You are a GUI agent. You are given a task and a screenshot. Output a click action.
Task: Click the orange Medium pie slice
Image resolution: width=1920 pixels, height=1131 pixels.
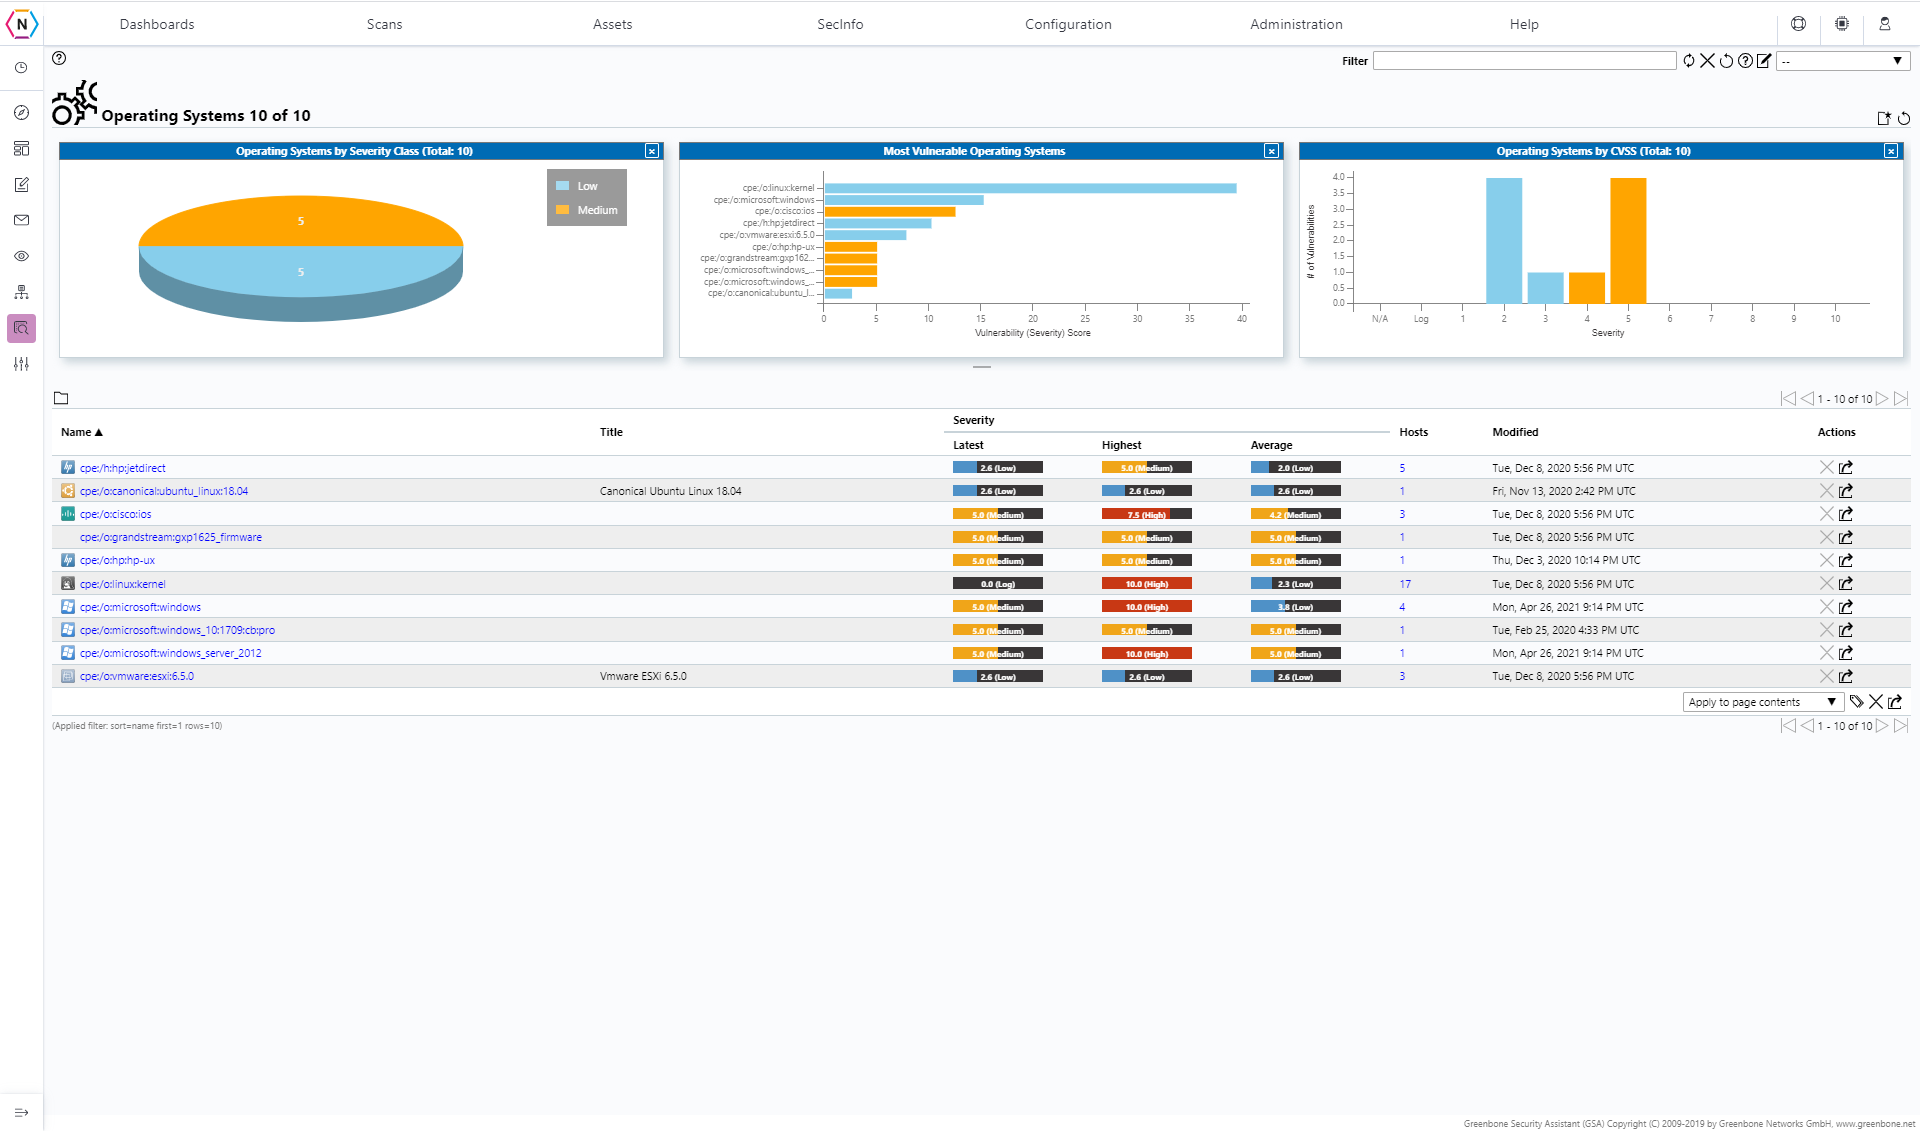[x=300, y=222]
